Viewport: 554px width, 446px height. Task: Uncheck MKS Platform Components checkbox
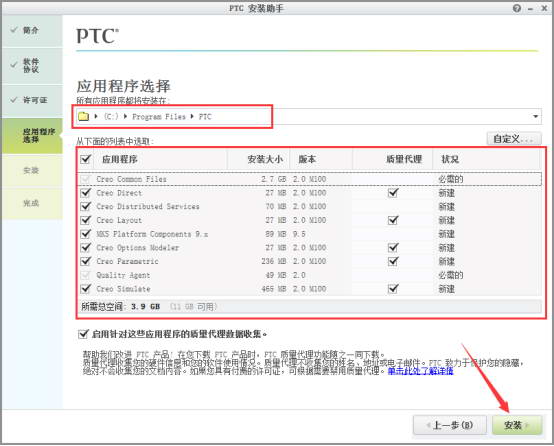point(86,234)
